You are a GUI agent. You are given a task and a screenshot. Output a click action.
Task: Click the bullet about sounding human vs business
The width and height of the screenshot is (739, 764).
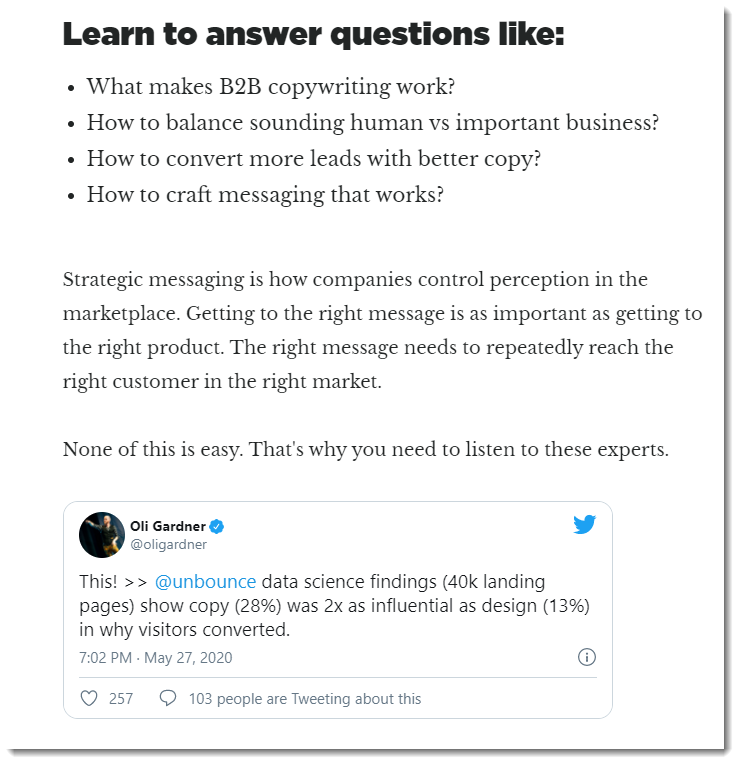coord(373,123)
